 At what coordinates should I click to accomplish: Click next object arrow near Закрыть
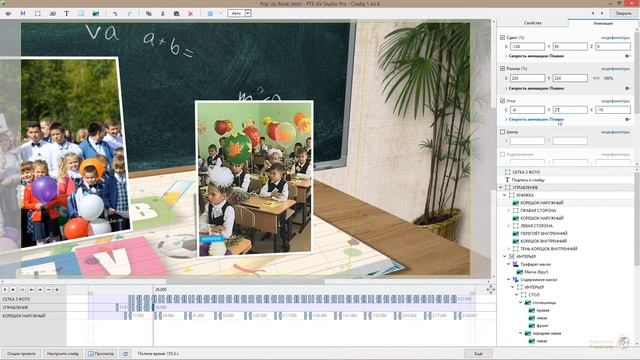pos(602,13)
